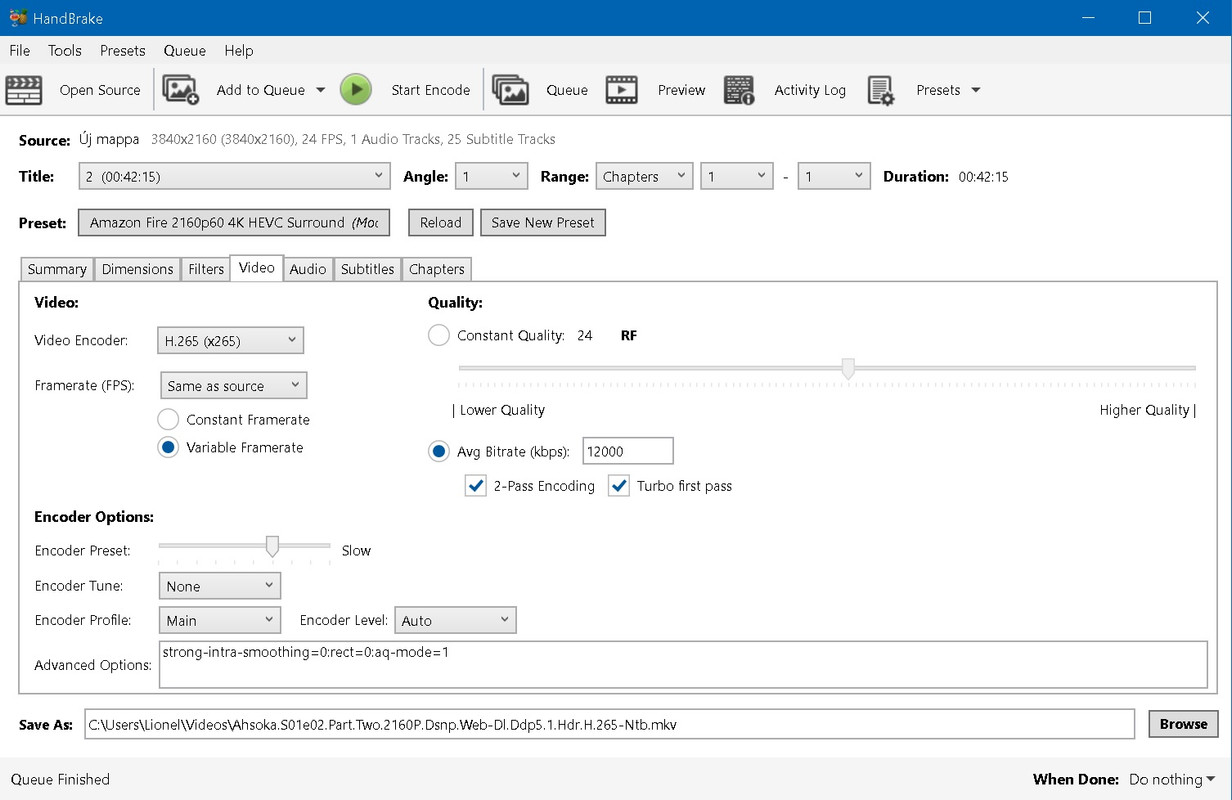Switch to the Audio tab

coord(308,269)
